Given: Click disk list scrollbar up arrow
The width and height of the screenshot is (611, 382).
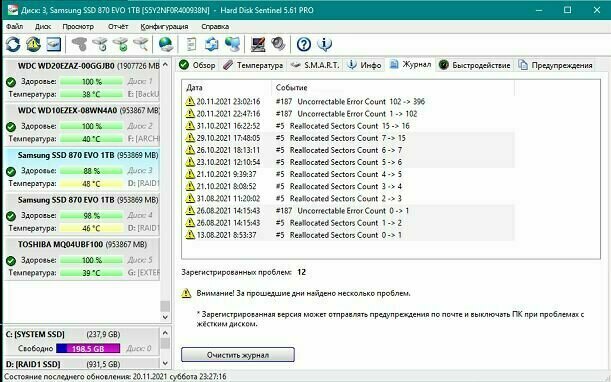Looking at the screenshot, I should click(x=165, y=64).
